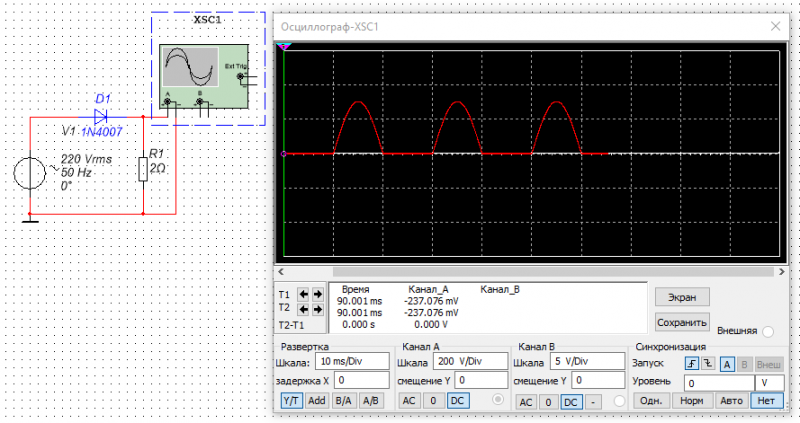Image resolution: width=800 pixels, height=423 pixels.
Task: Choose Нет trigger mode
Action: 766,401
